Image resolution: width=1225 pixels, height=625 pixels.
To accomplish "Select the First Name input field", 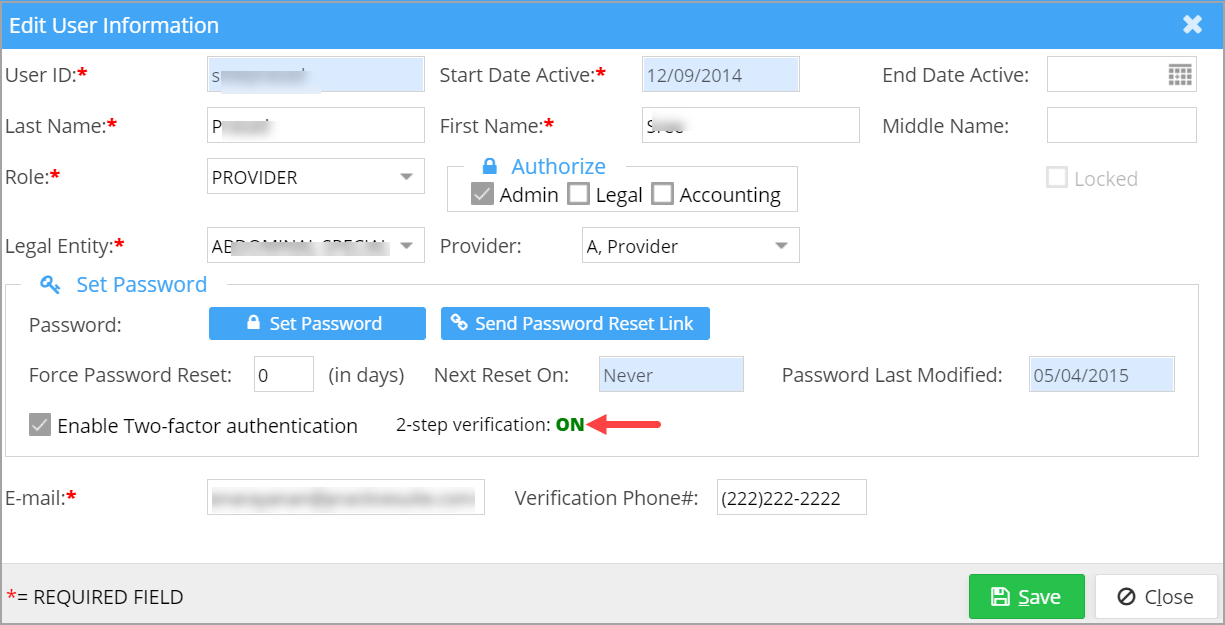I will [x=750, y=126].
